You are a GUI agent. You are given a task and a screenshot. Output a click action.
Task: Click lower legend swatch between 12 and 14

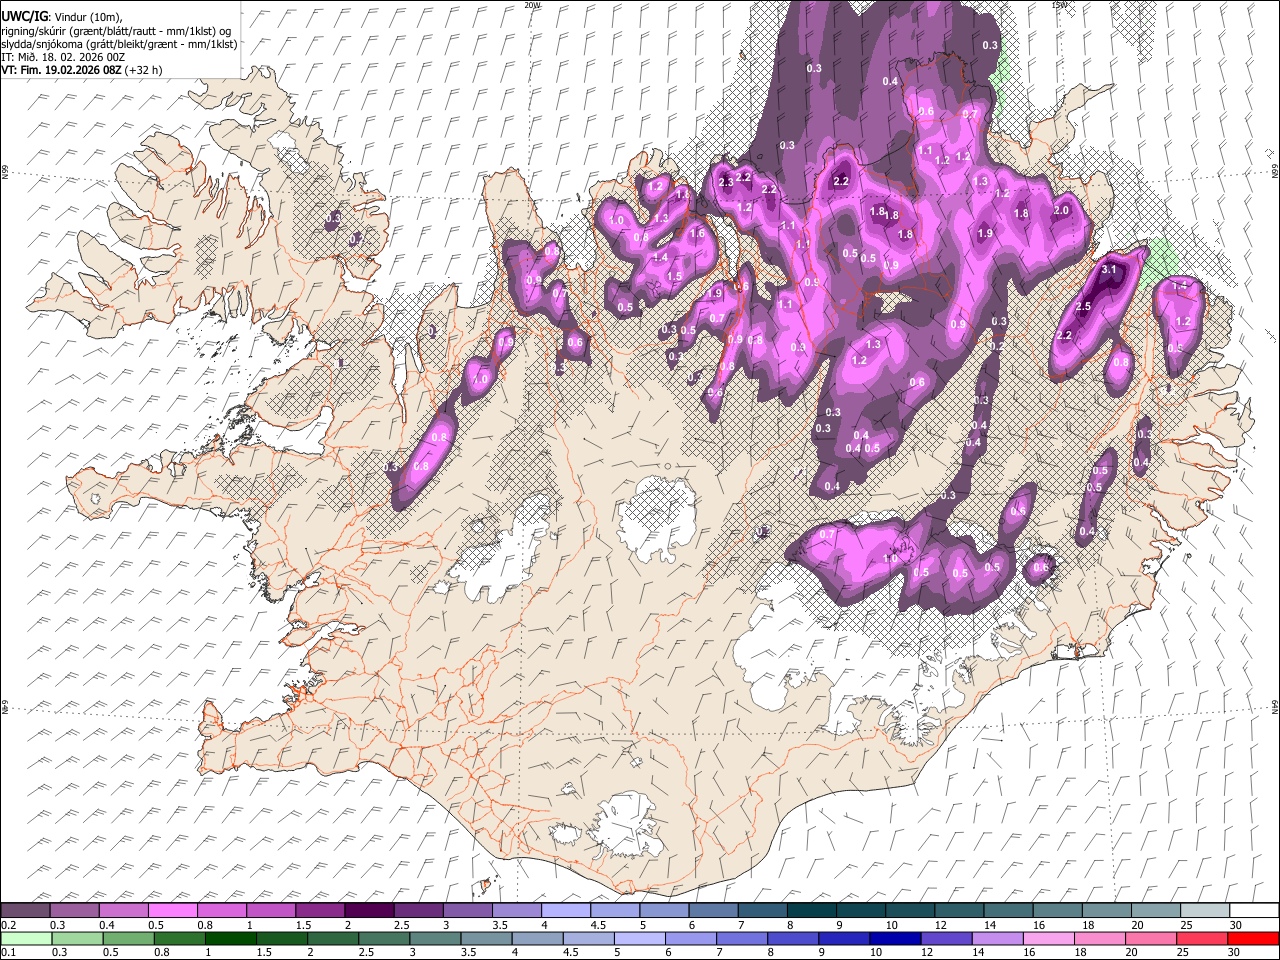[947, 938]
